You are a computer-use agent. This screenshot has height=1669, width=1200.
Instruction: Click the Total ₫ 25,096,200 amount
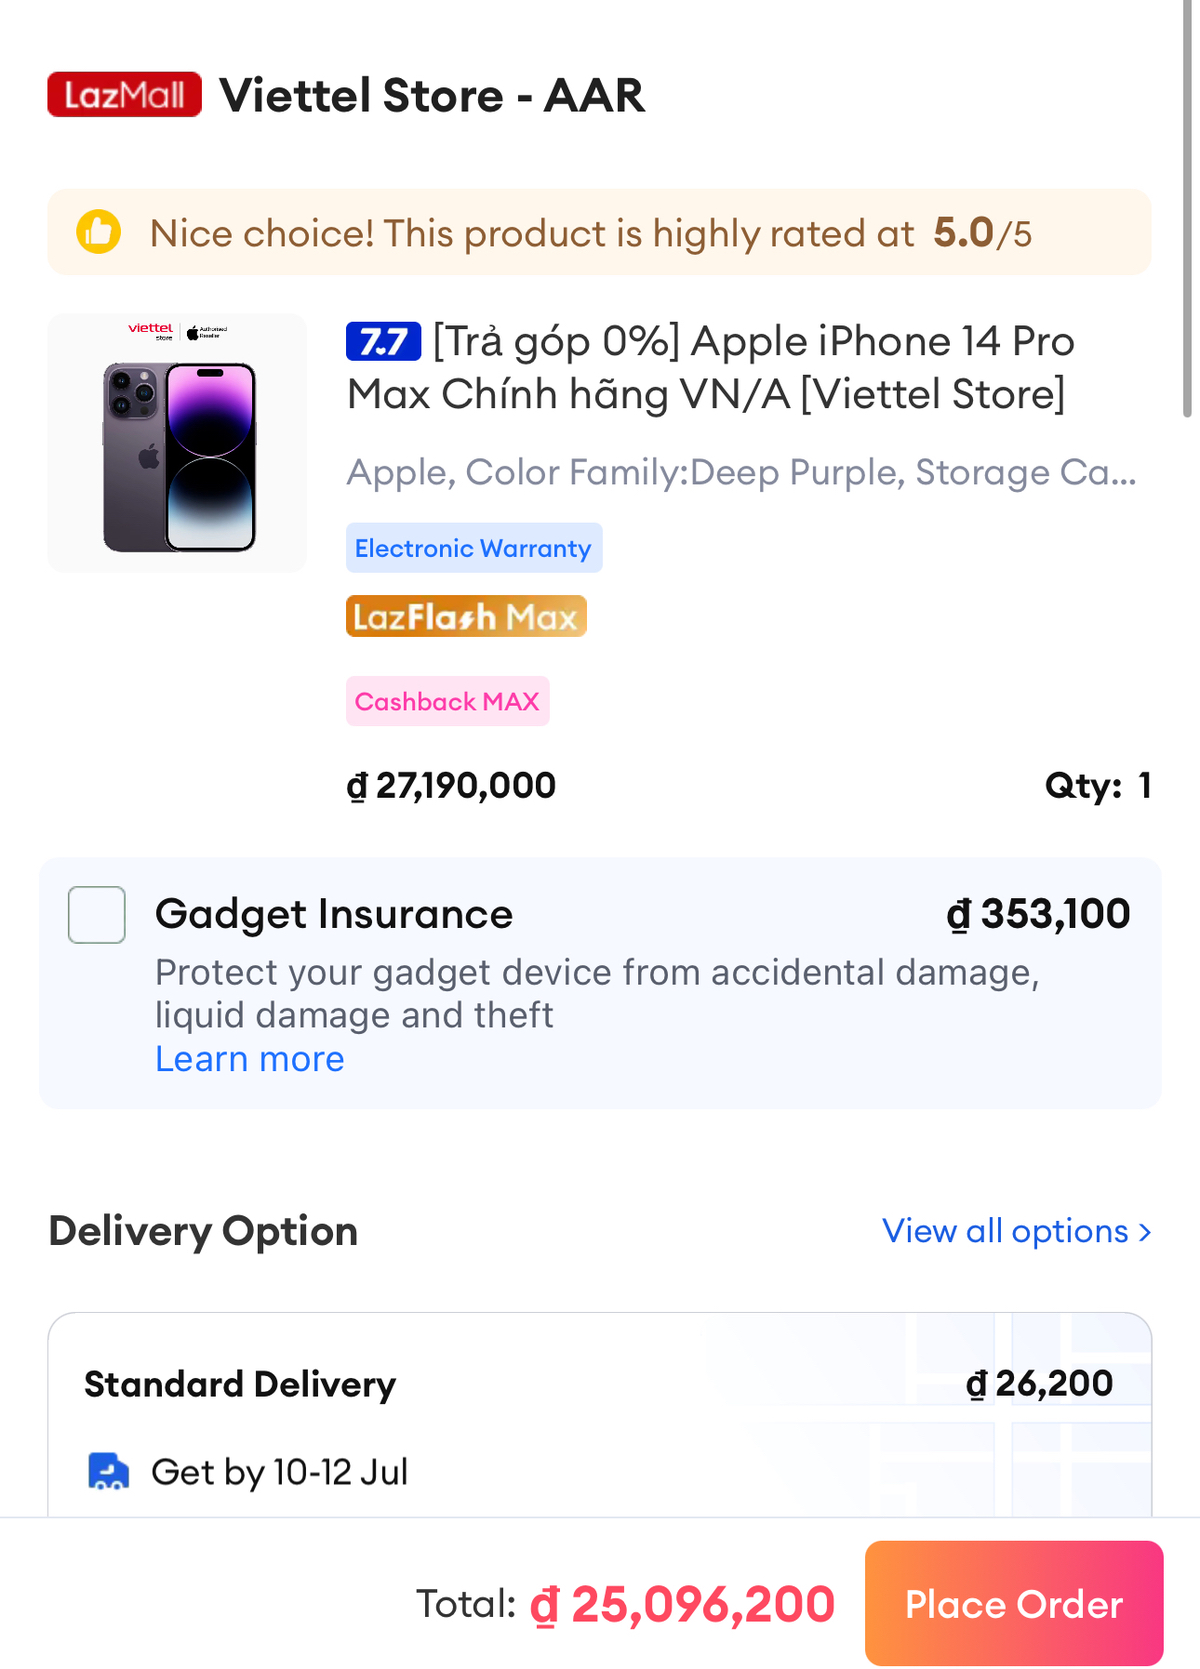[682, 1604]
